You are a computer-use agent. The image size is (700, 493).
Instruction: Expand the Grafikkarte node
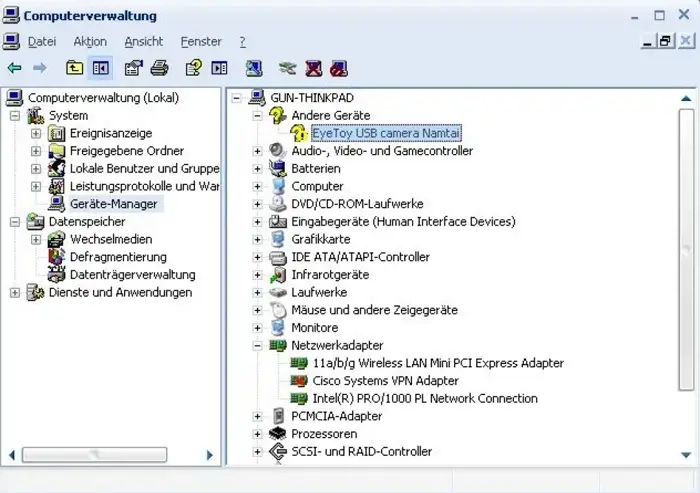(257, 240)
